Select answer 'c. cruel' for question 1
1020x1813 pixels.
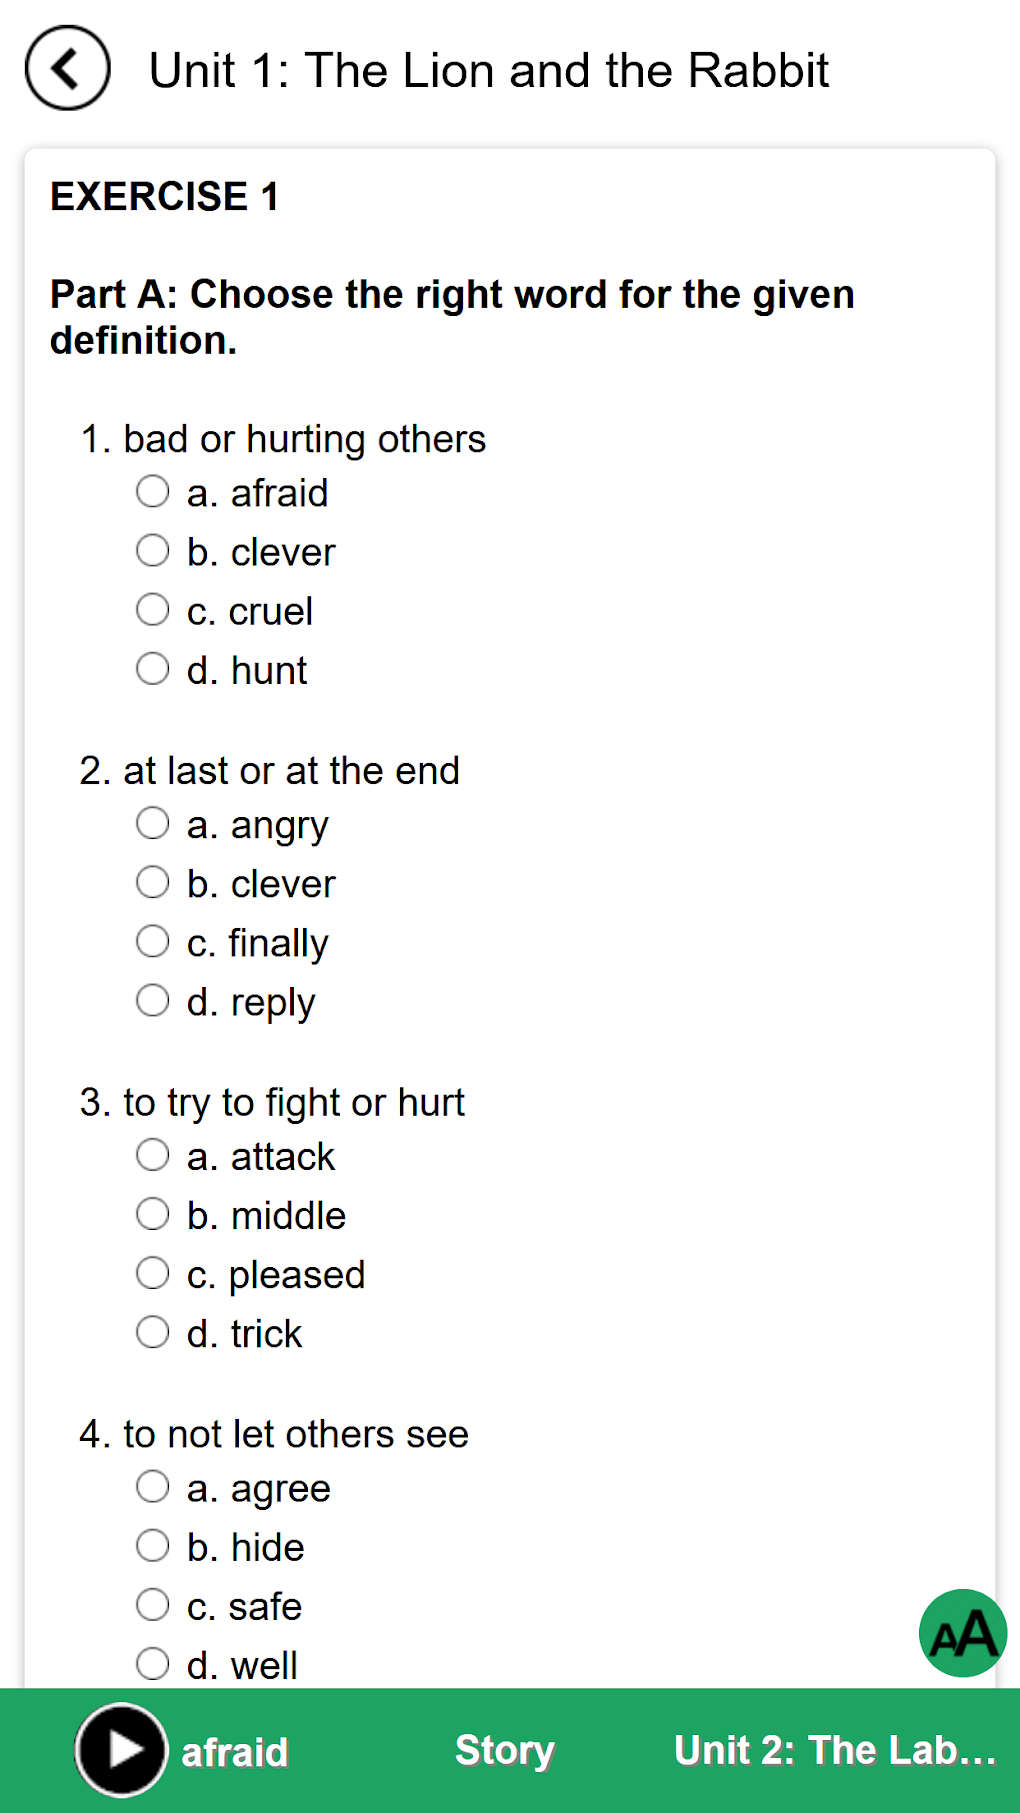click(153, 610)
